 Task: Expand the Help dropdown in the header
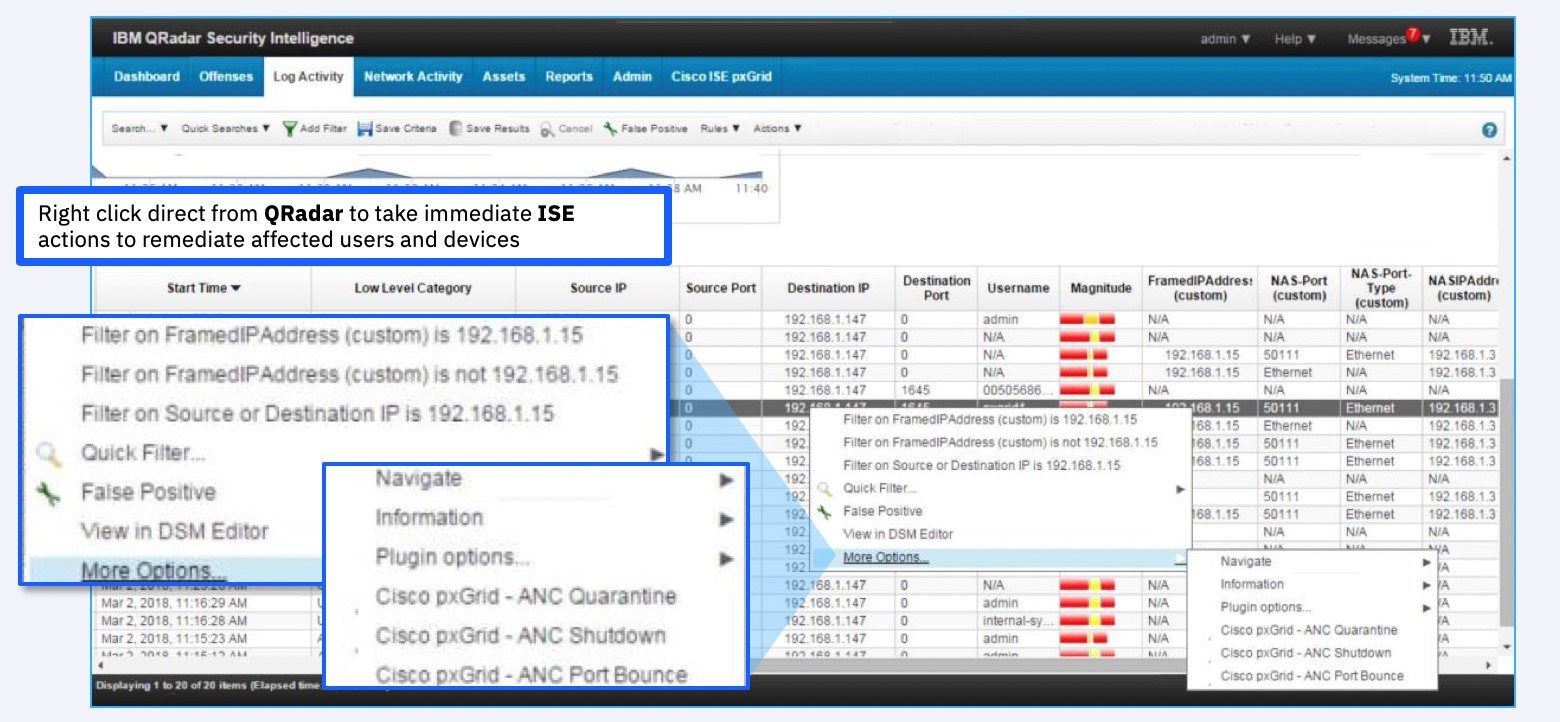click(1295, 39)
